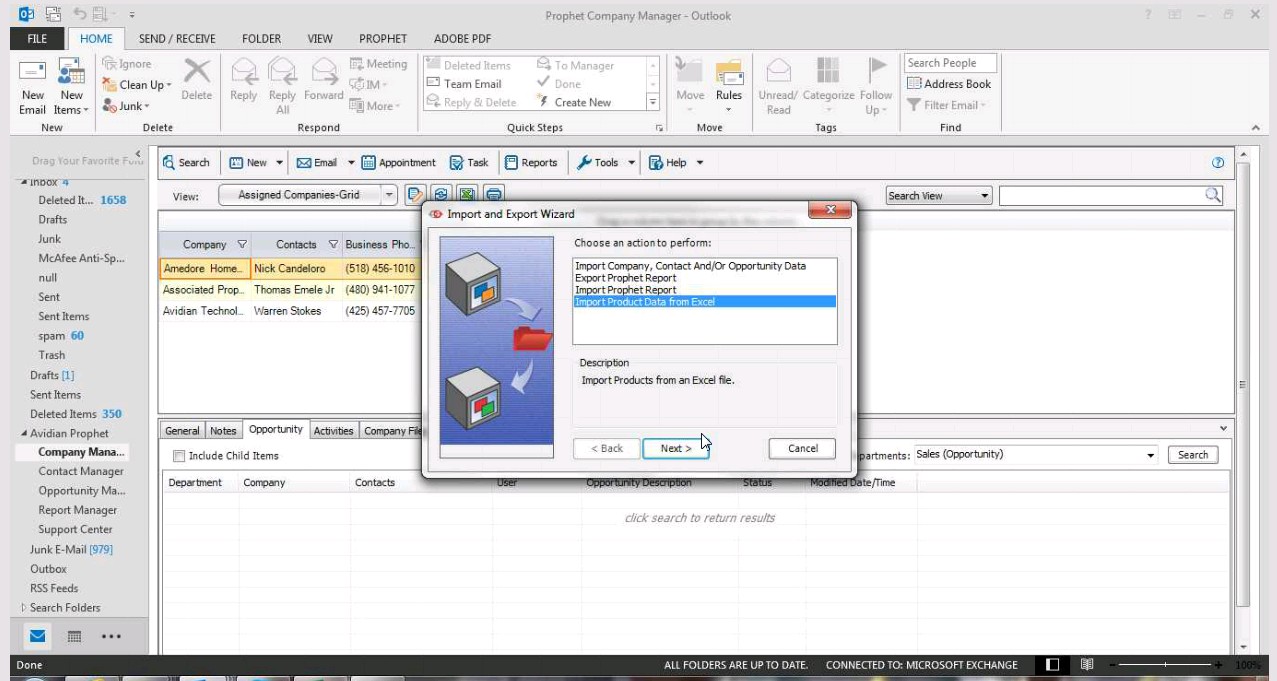Expand the Prophet Email dropdown arrow
The width and height of the screenshot is (1277, 681).
coord(351,162)
